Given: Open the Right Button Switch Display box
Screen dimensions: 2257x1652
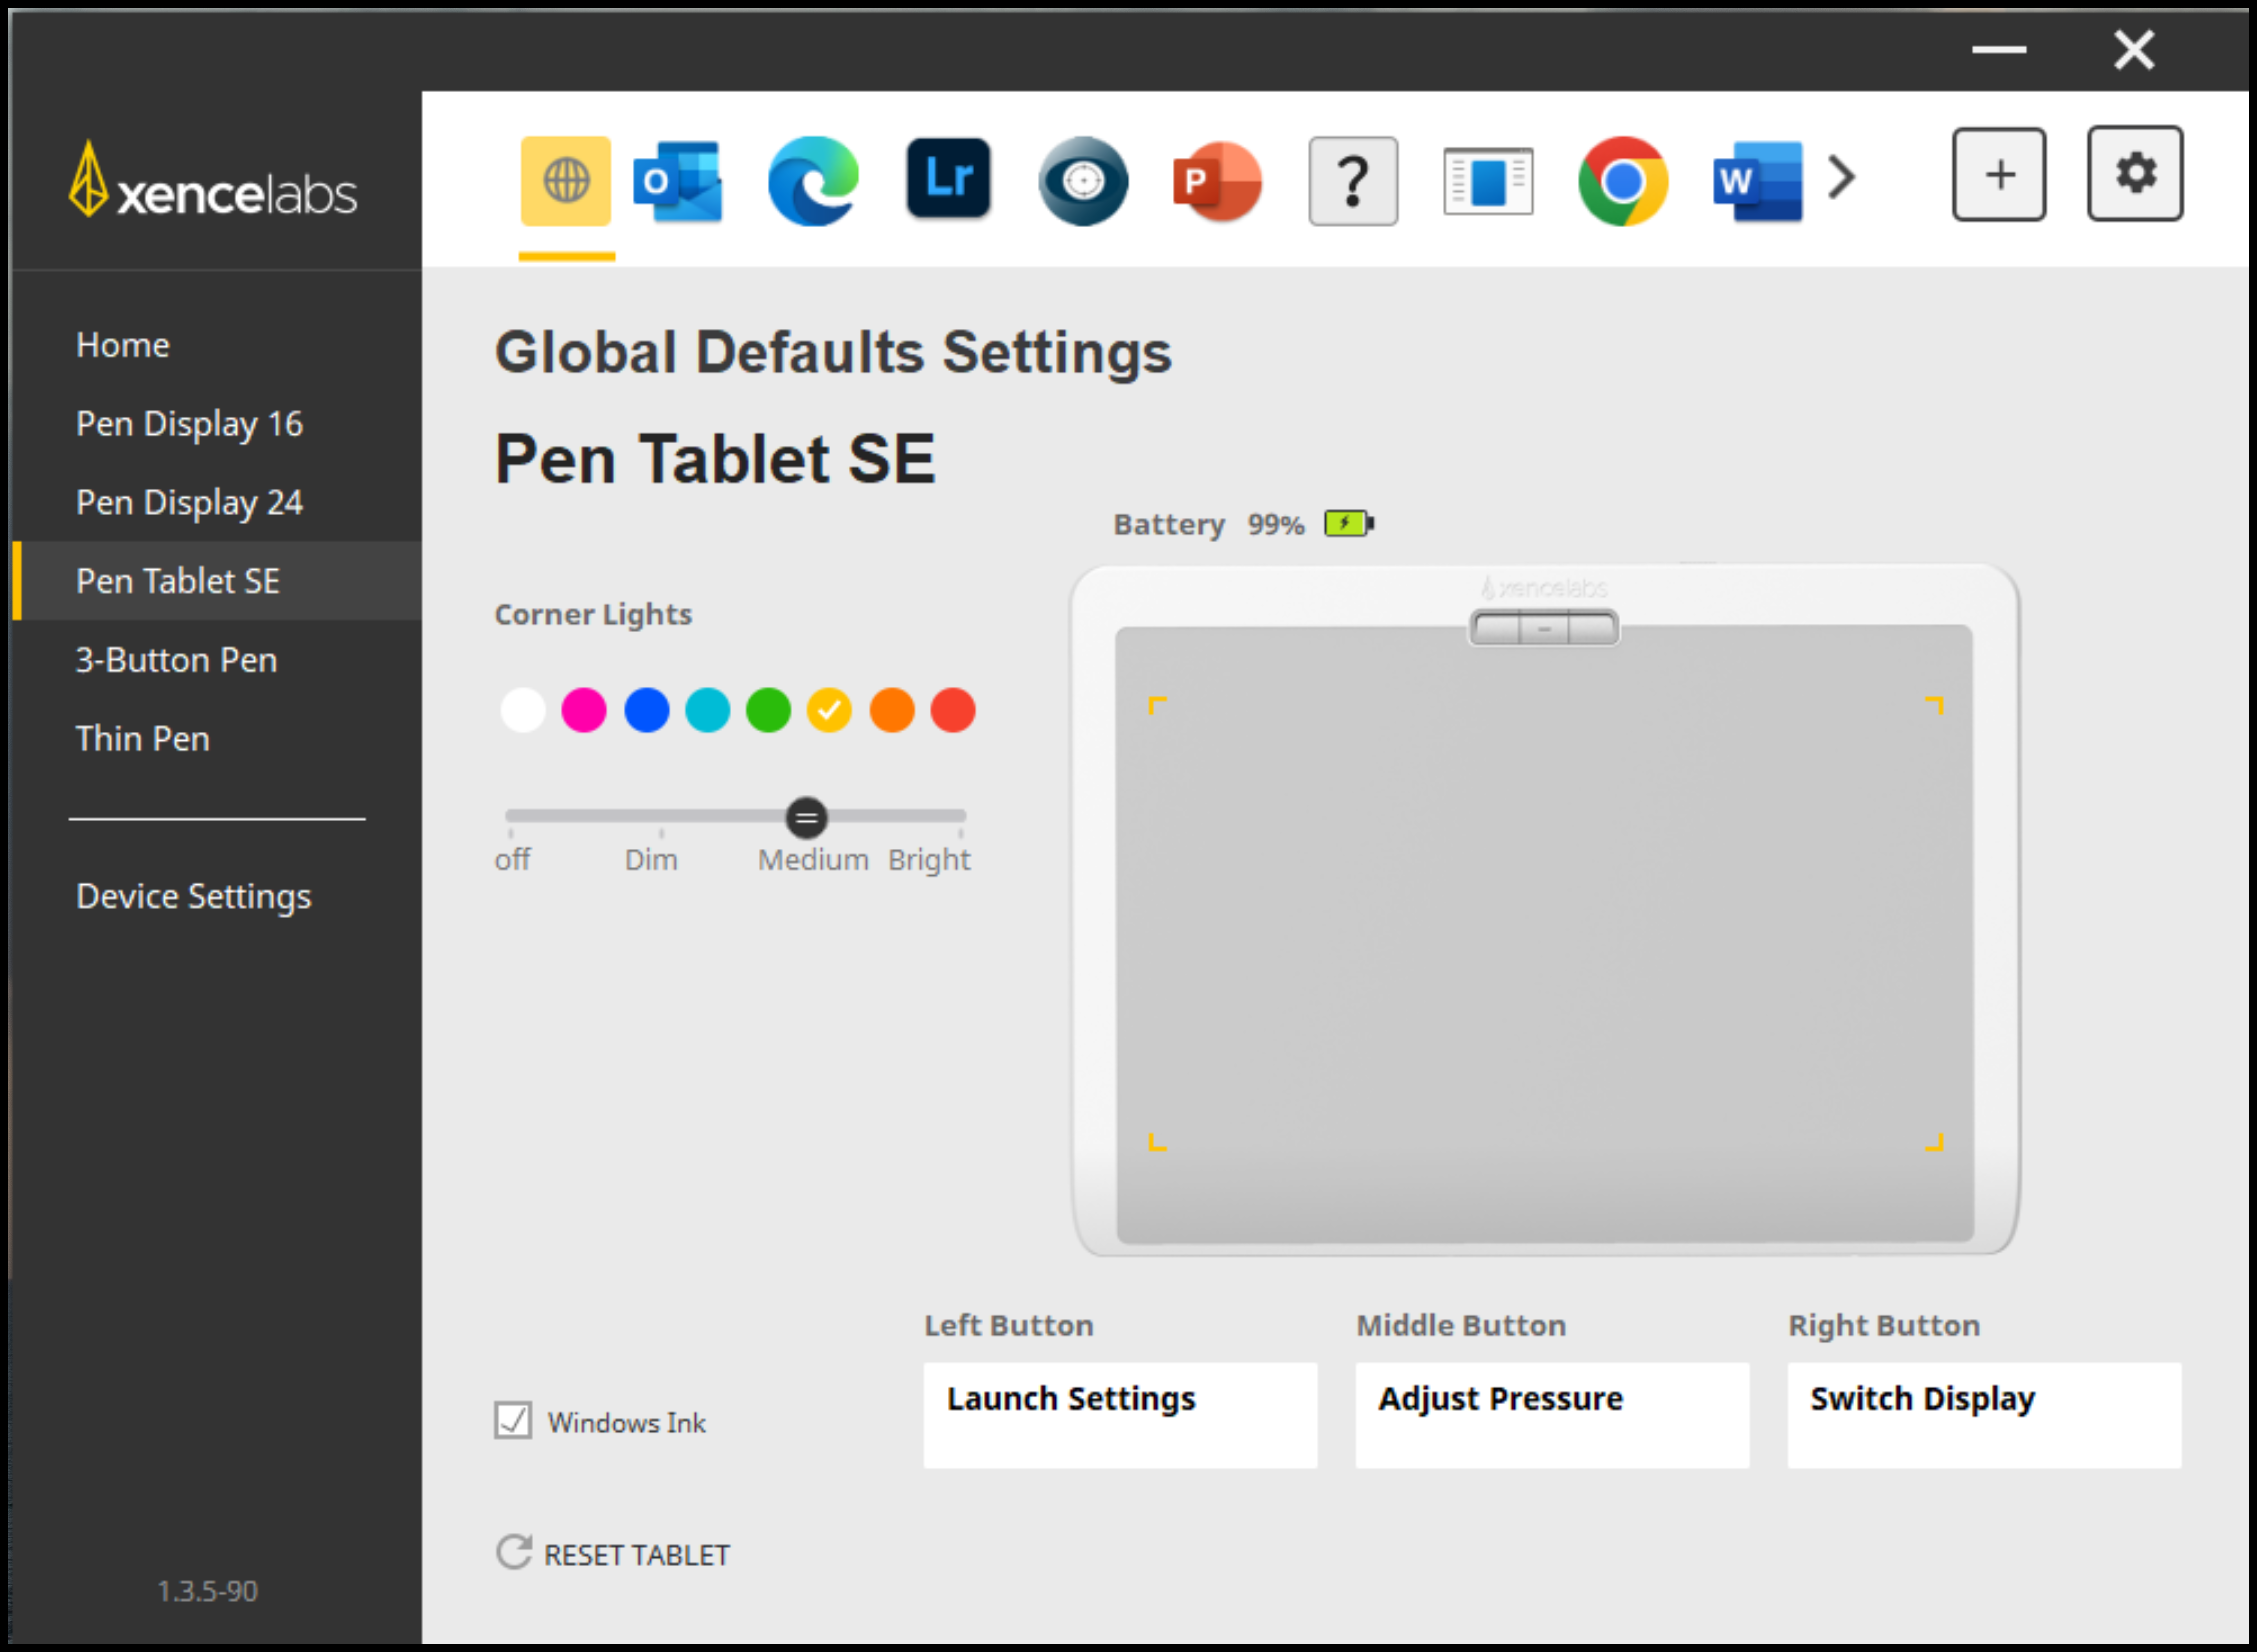Looking at the screenshot, I should click(x=1984, y=1414).
